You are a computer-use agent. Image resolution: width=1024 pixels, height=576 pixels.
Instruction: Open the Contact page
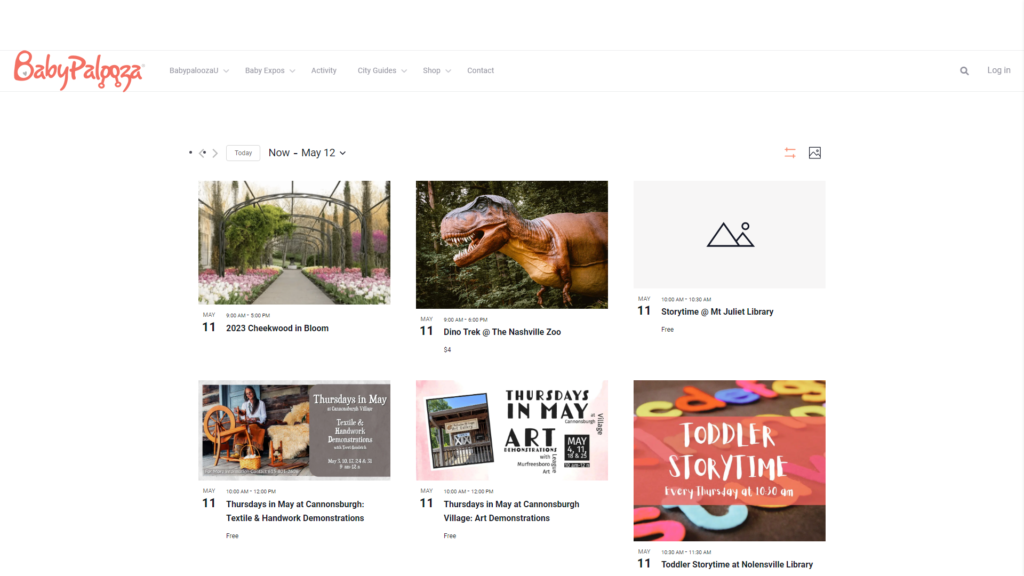480,71
